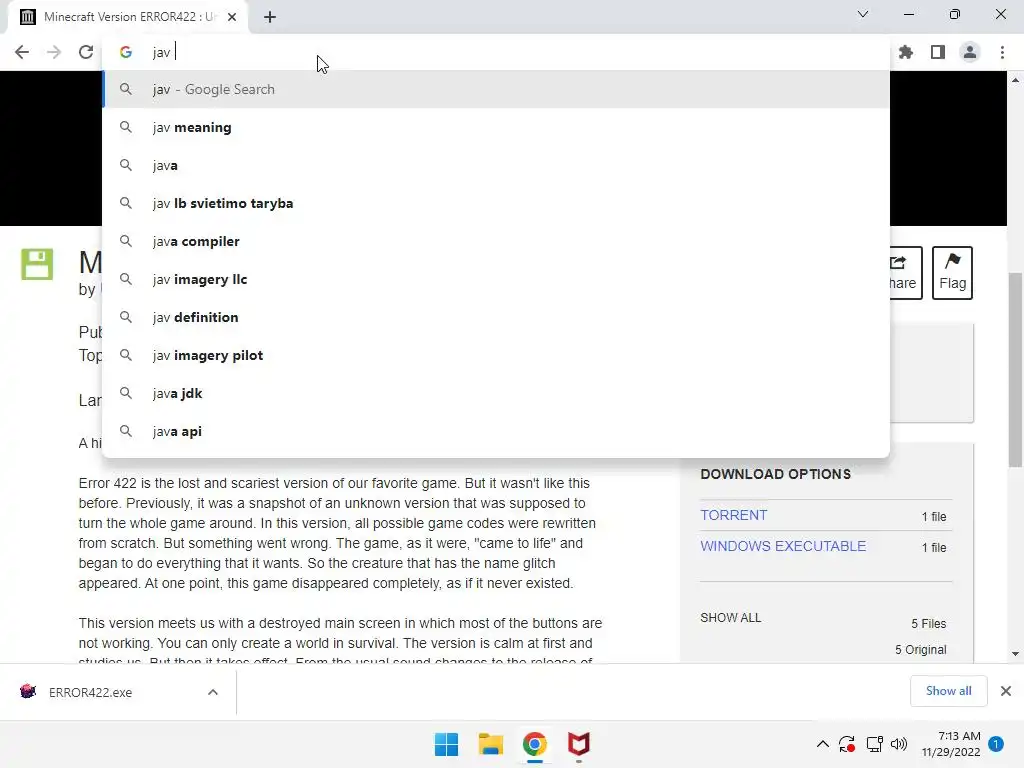The image size is (1024, 768).
Task: Select the 'jav lb svietimo taryba' suggestion
Action: 496,203
